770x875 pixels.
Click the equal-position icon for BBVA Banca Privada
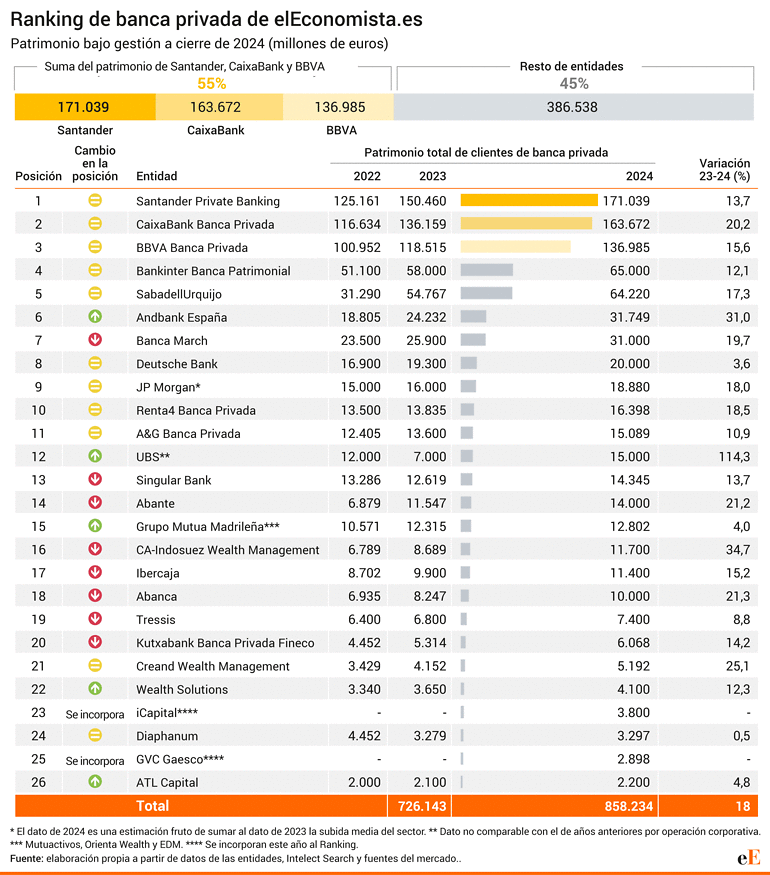pyautogui.click(x=95, y=247)
